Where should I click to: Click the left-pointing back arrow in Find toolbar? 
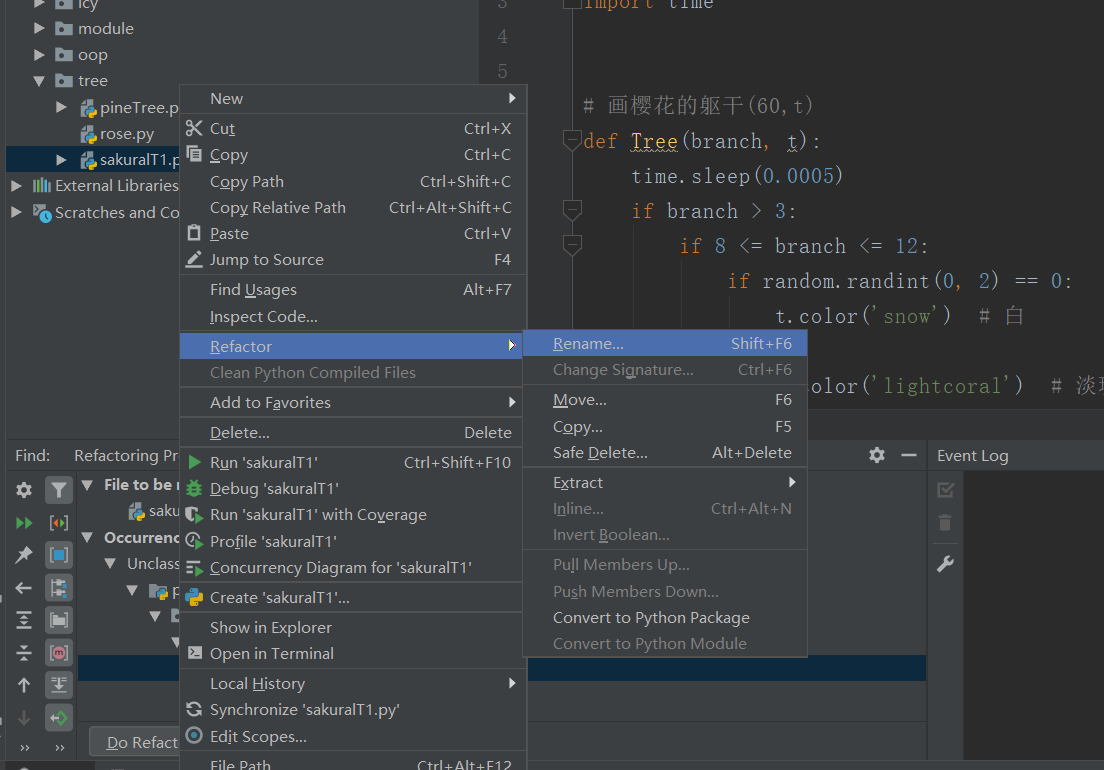pyautogui.click(x=24, y=588)
